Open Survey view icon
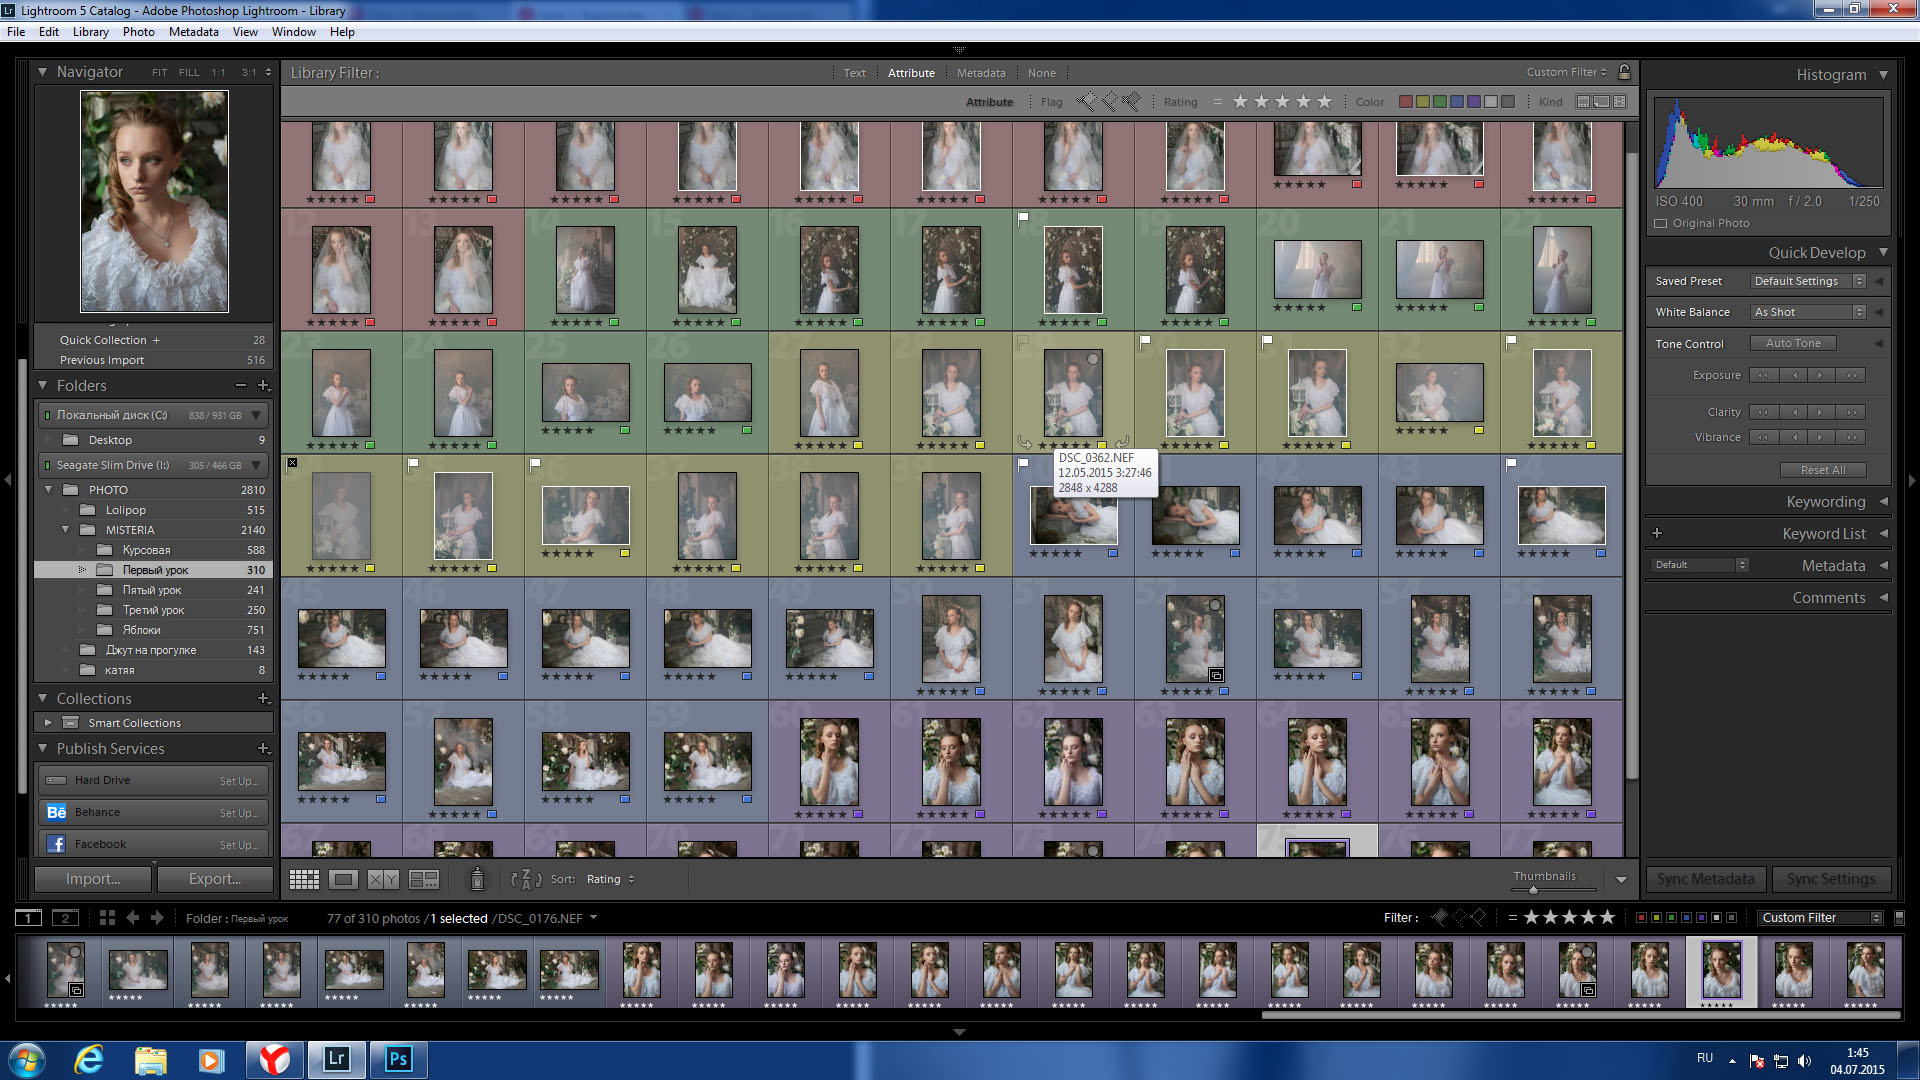This screenshot has height=1080, width=1920. pyautogui.click(x=424, y=879)
